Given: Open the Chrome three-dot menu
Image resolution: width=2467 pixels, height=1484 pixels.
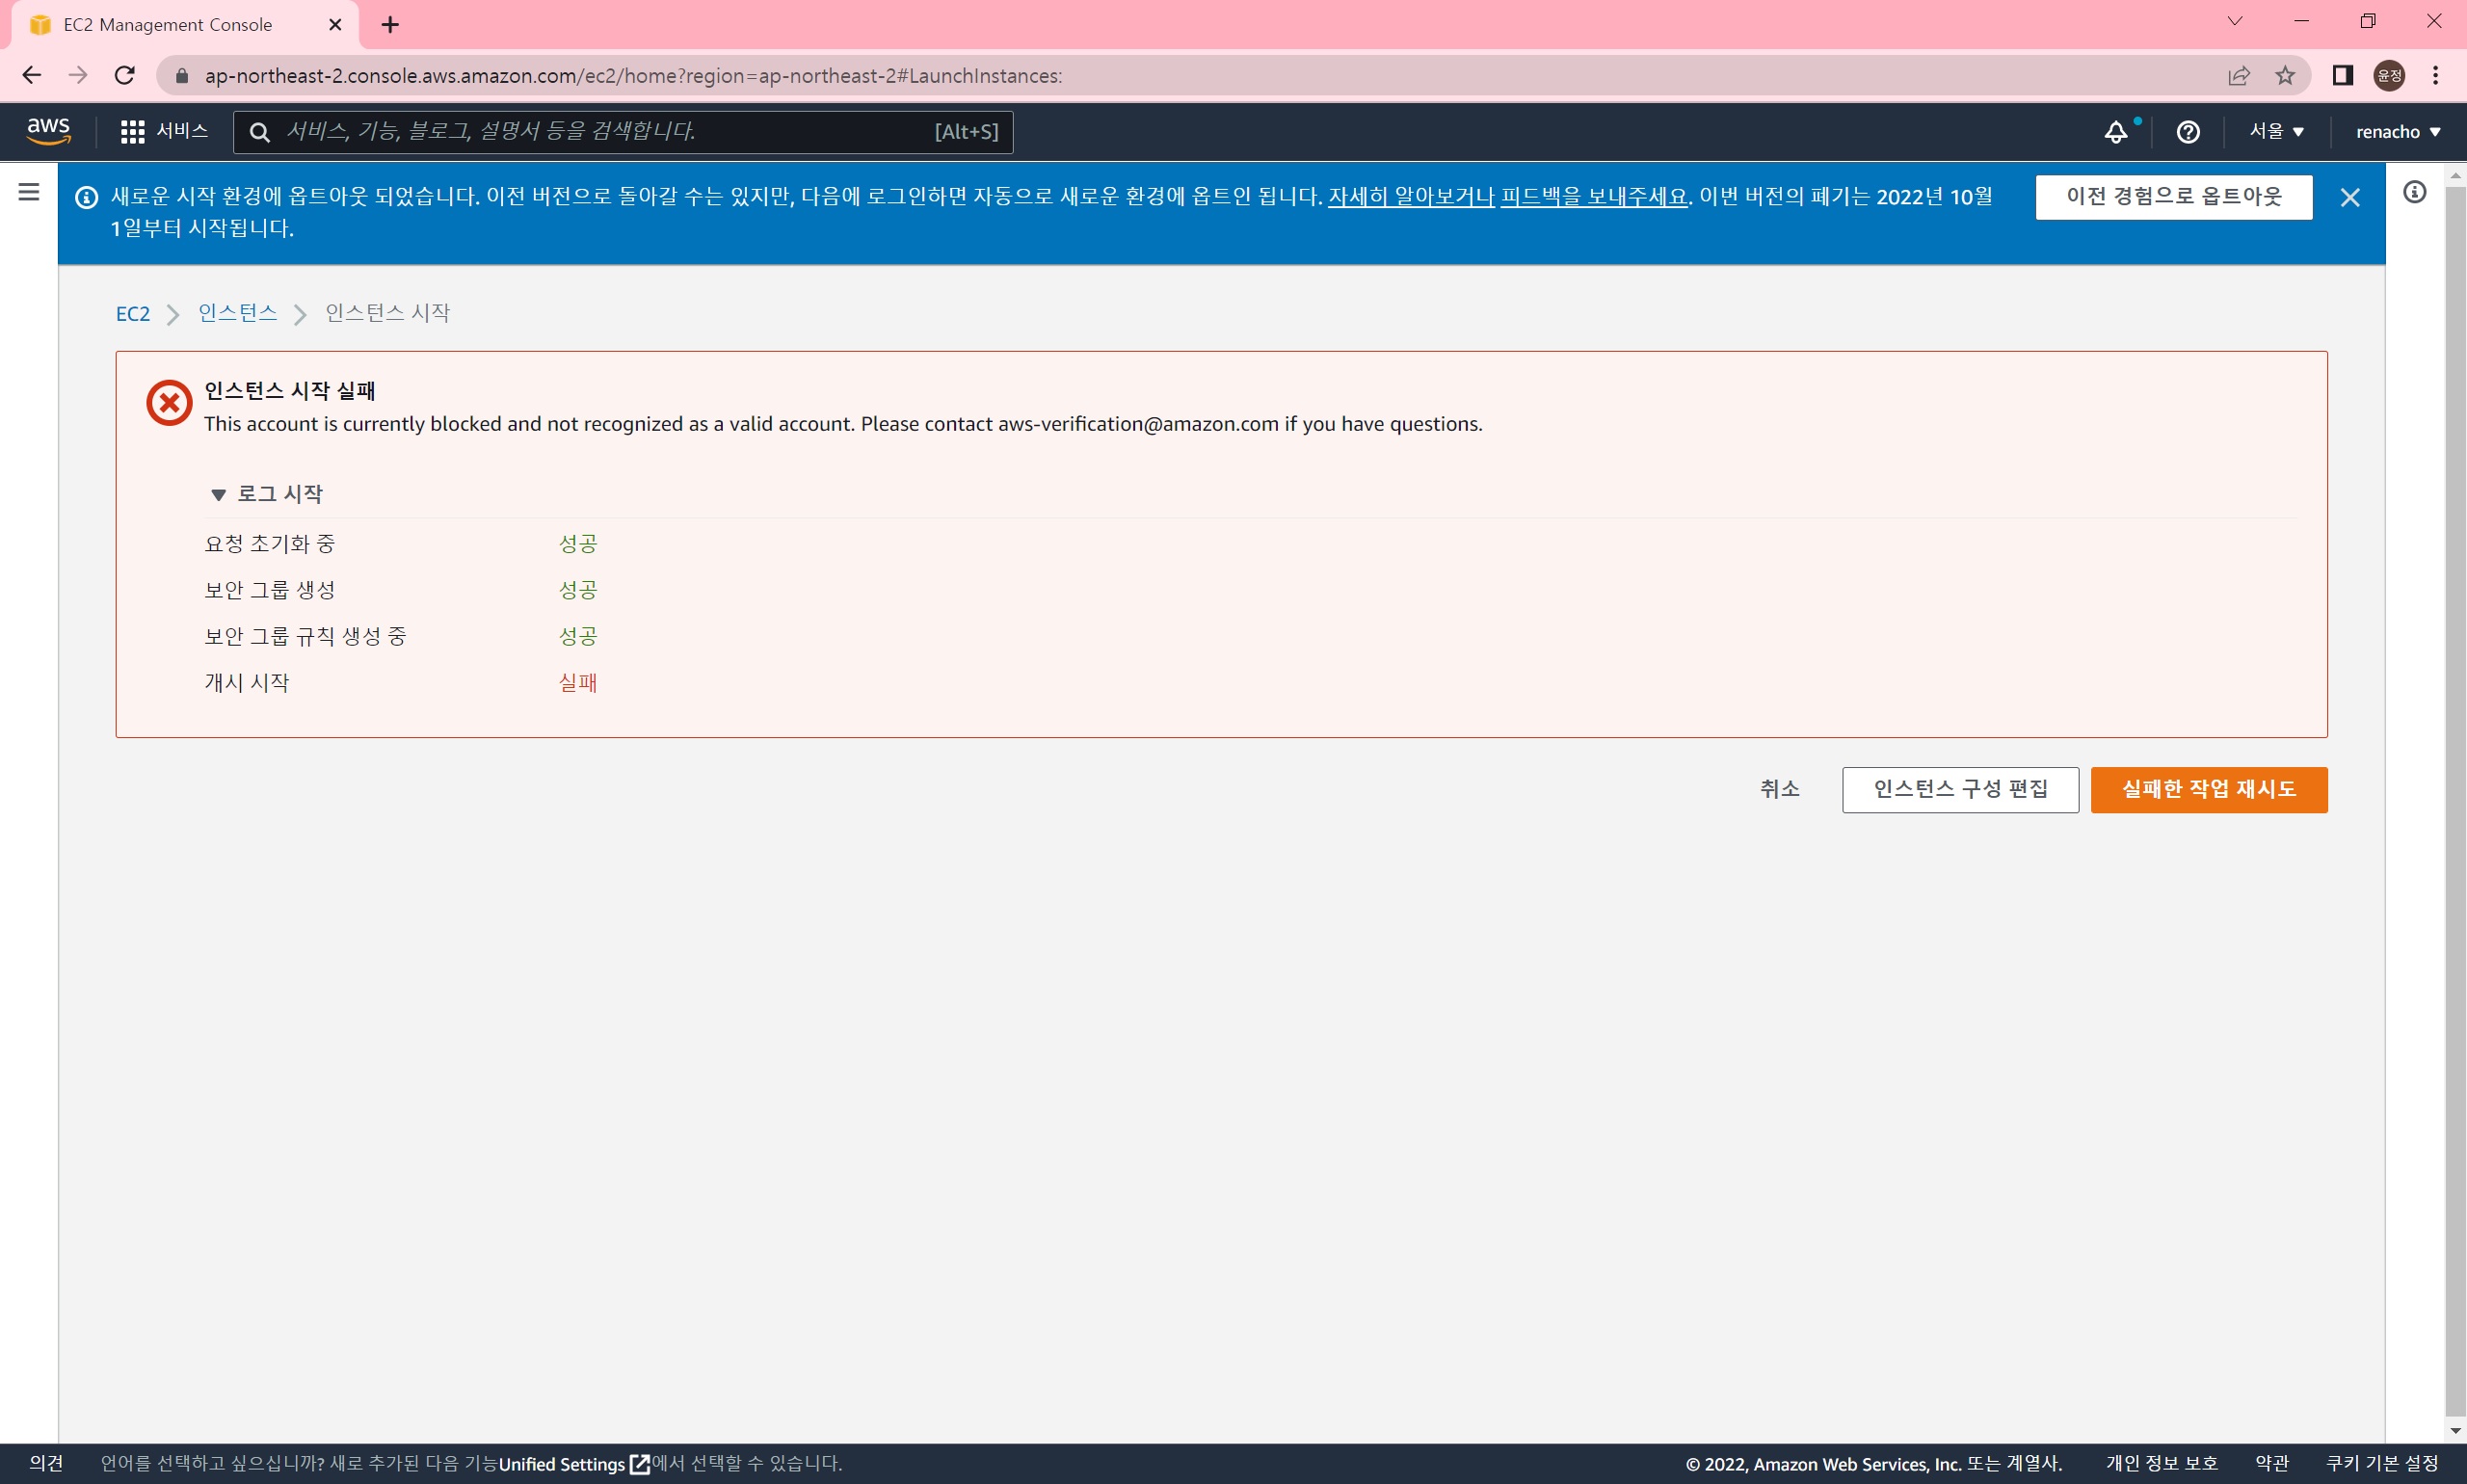Looking at the screenshot, I should tap(2436, 75).
